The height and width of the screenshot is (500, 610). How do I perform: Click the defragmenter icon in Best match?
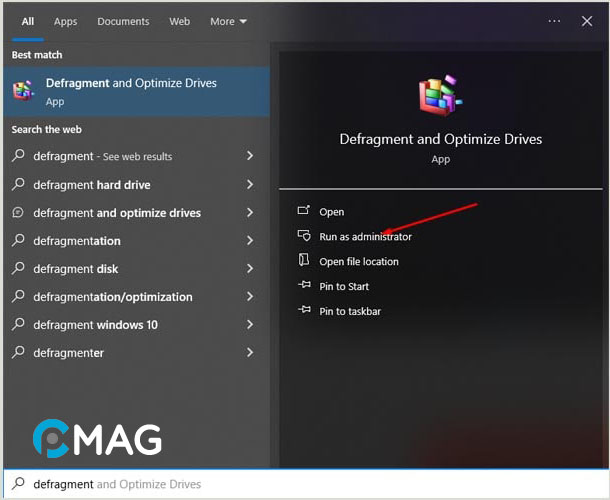click(x=23, y=91)
